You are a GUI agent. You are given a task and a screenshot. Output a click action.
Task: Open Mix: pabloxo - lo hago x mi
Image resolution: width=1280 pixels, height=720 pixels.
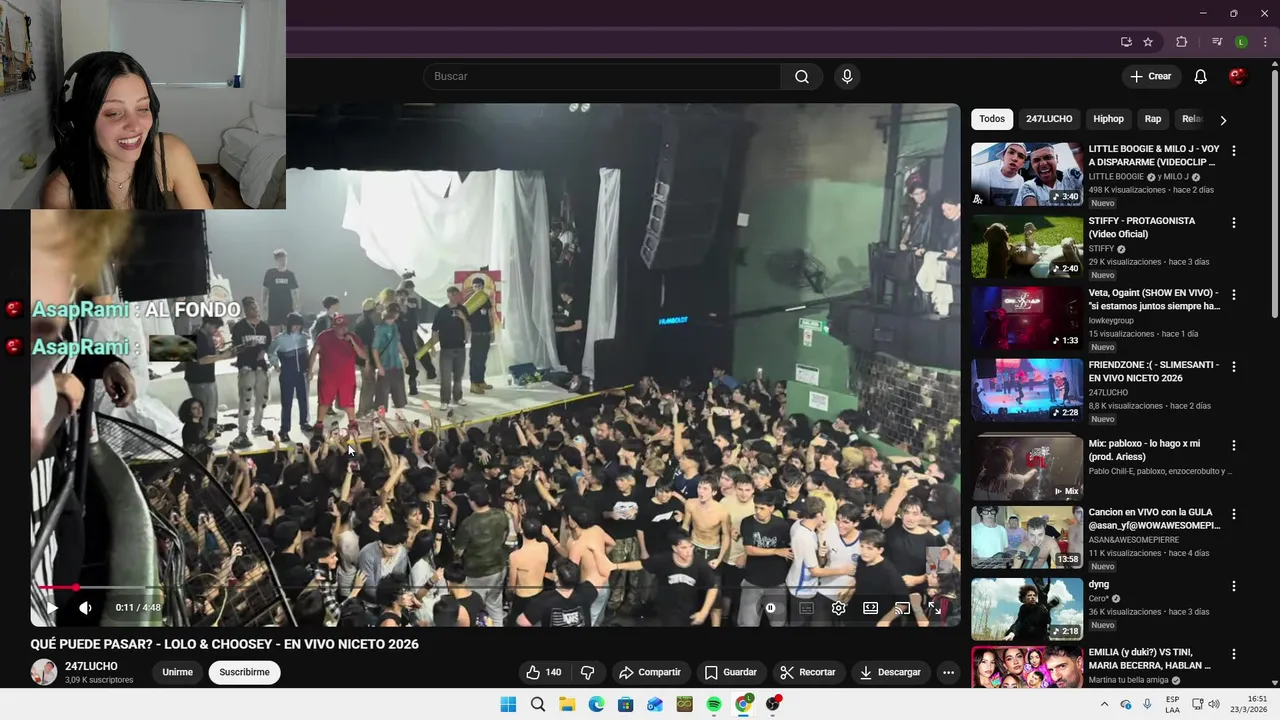pyautogui.click(x=1144, y=450)
